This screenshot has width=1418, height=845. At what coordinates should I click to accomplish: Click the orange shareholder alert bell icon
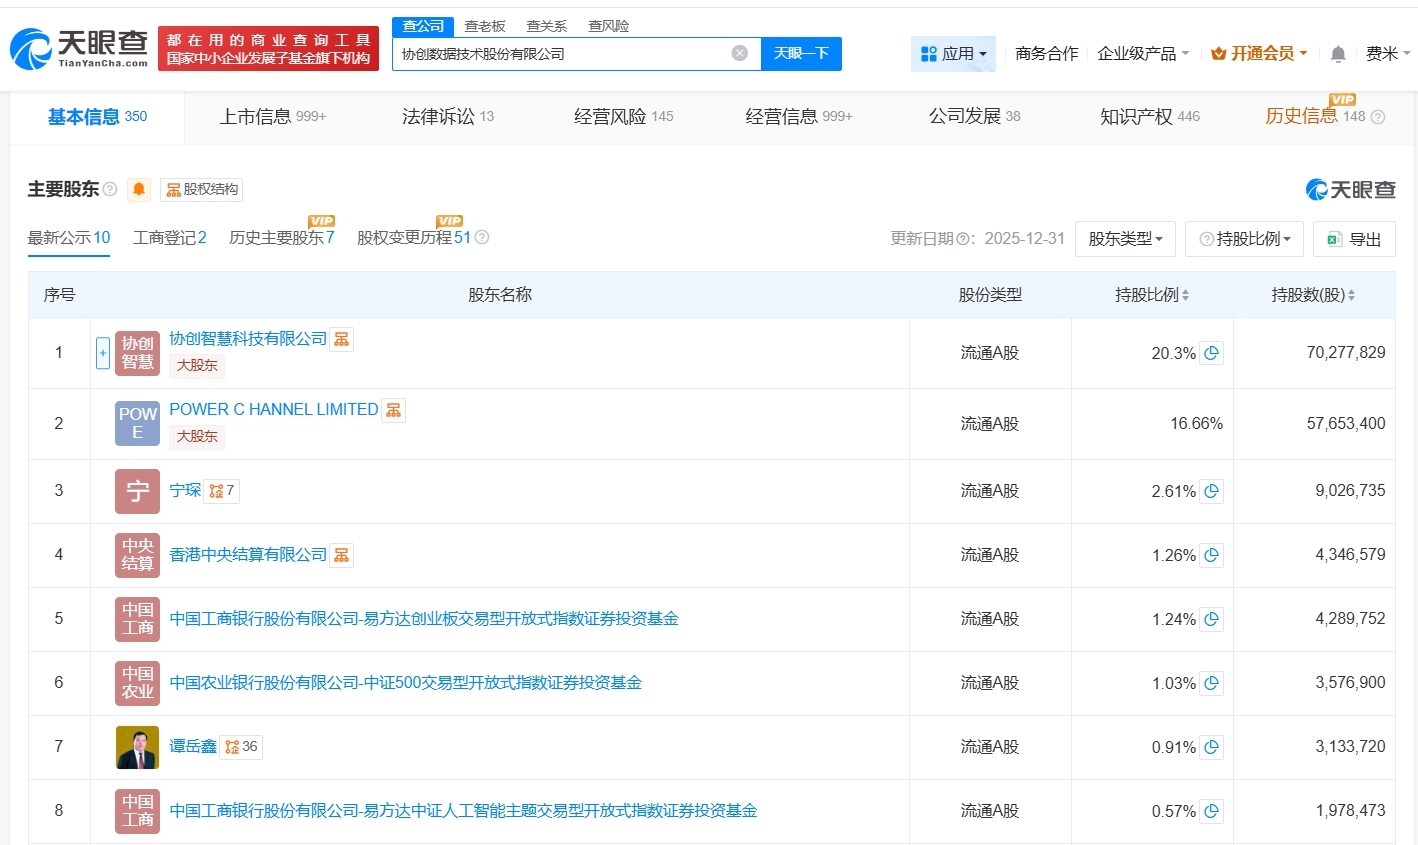click(139, 189)
